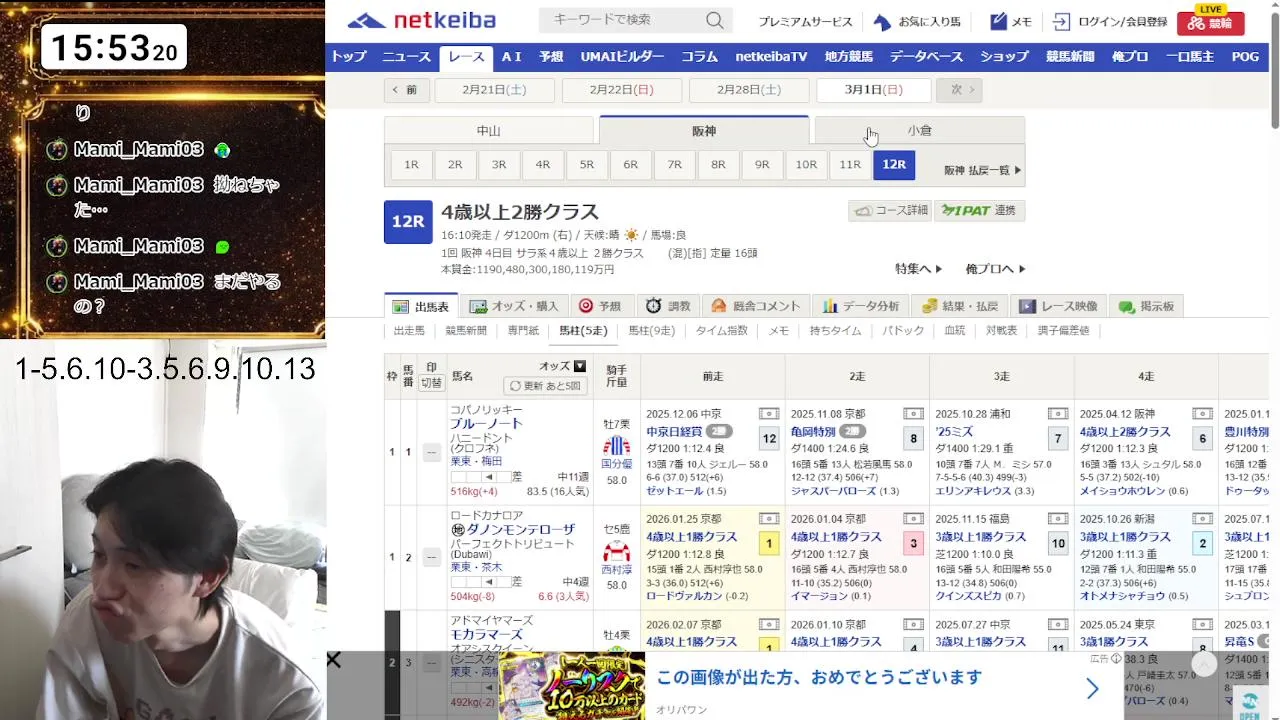
Task: Play video icon for 2026.01.25 京都 race
Action: [x=769, y=519]
